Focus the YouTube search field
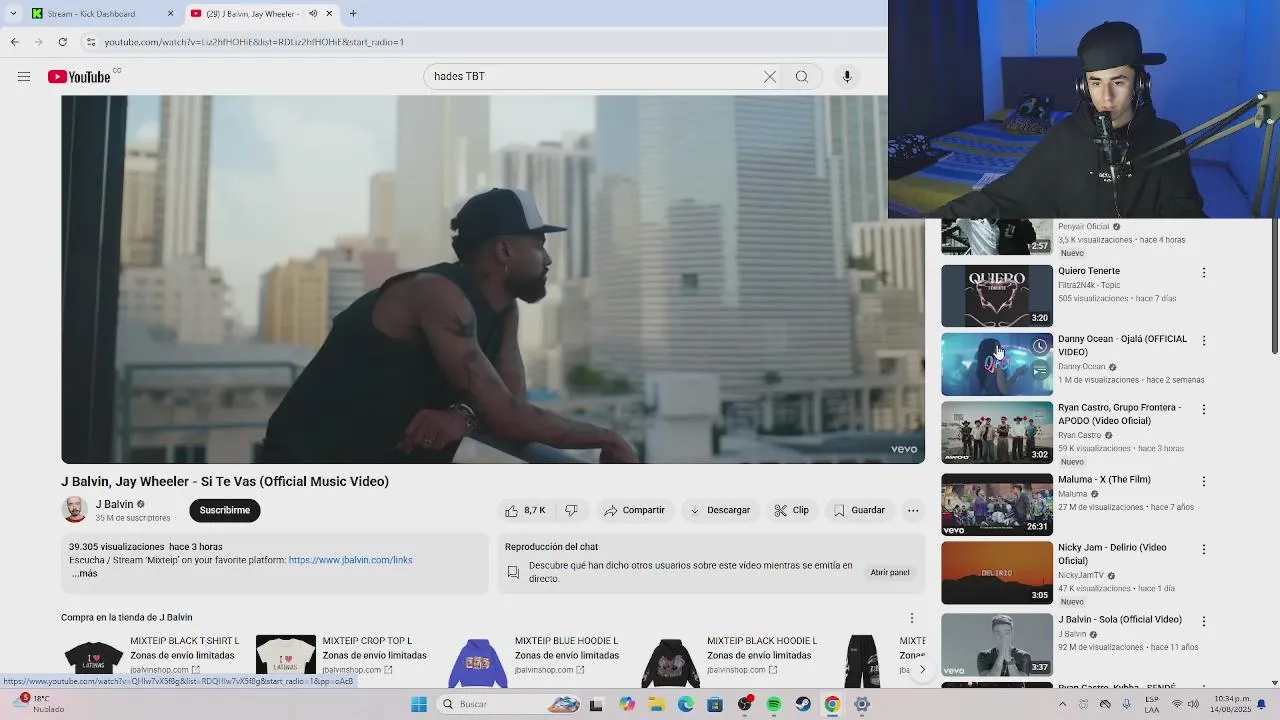This screenshot has height=720, width=1280. (x=595, y=77)
